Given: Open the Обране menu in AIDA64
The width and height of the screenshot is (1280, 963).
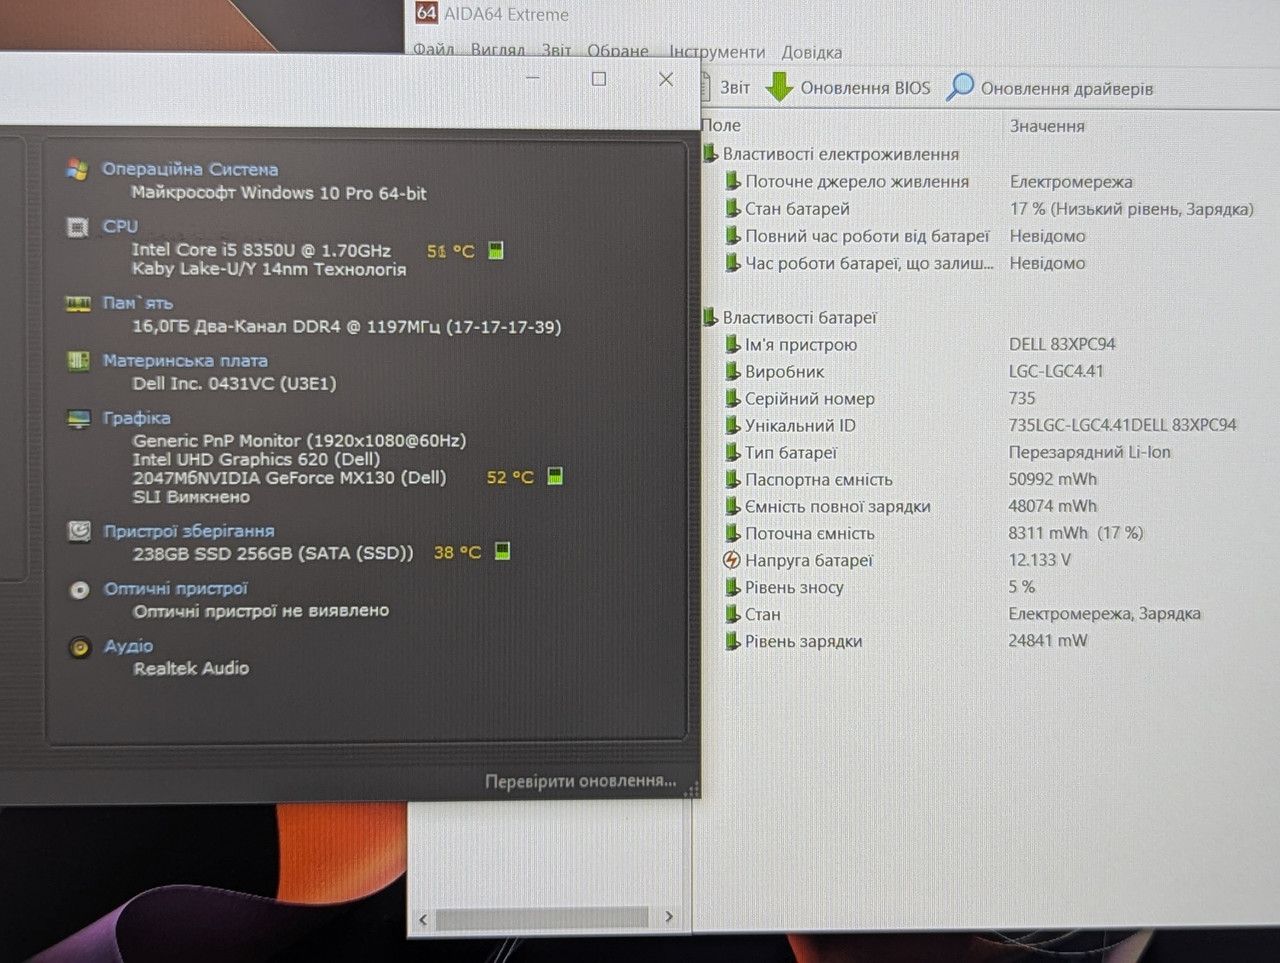Looking at the screenshot, I should tap(618, 50).
